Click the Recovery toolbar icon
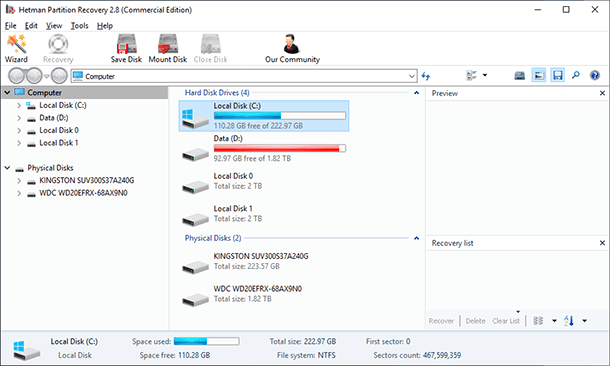 point(58,48)
